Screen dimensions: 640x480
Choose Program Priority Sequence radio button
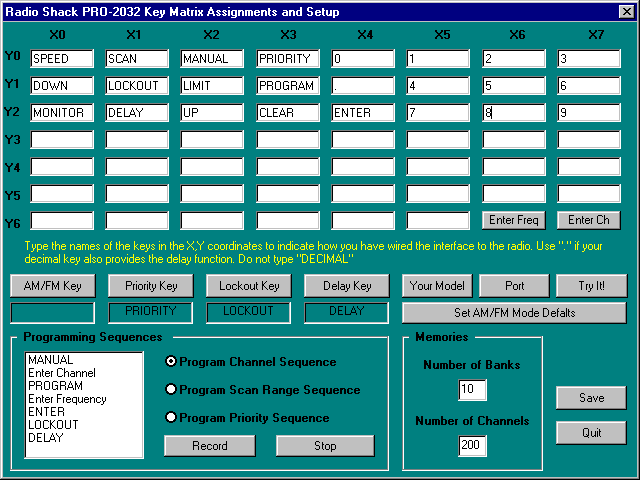[x=171, y=417]
